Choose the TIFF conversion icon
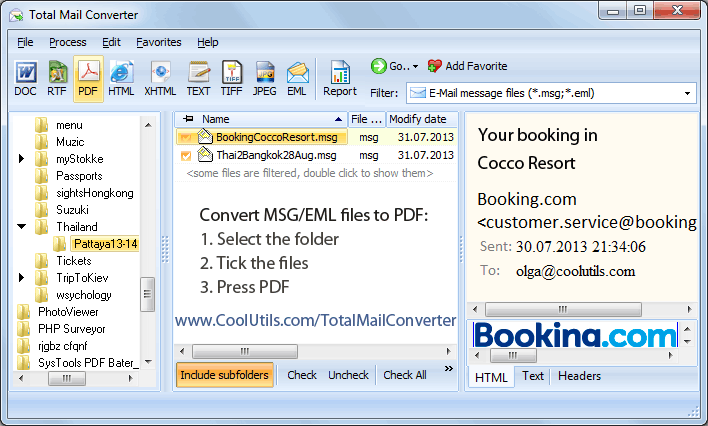This screenshot has height=426, width=708. coord(232,72)
